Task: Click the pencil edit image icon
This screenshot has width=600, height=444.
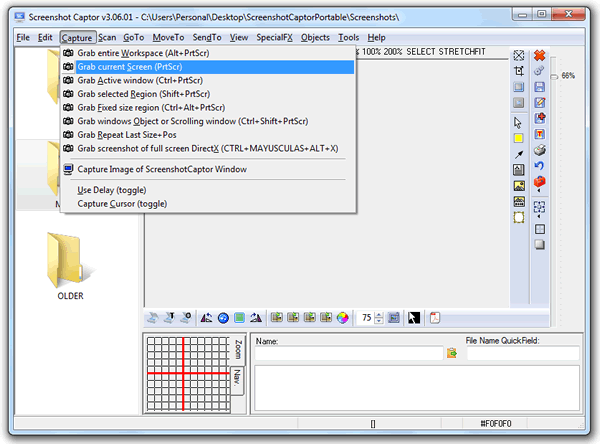Action: (x=540, y=103)
